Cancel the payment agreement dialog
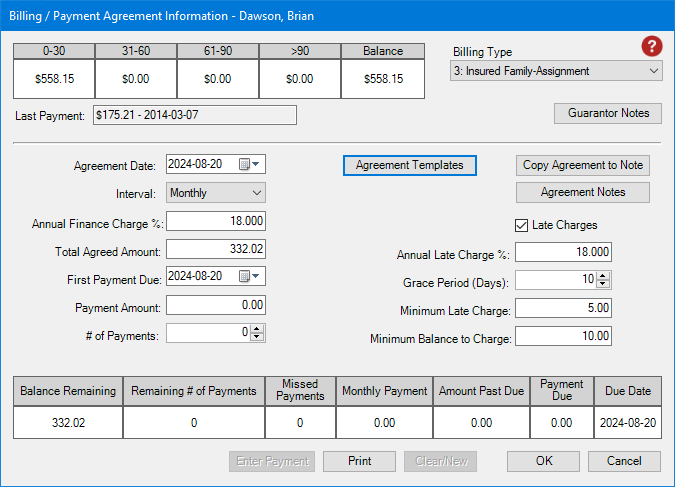The width and height of the screenshot is (675, 487). 624,461
